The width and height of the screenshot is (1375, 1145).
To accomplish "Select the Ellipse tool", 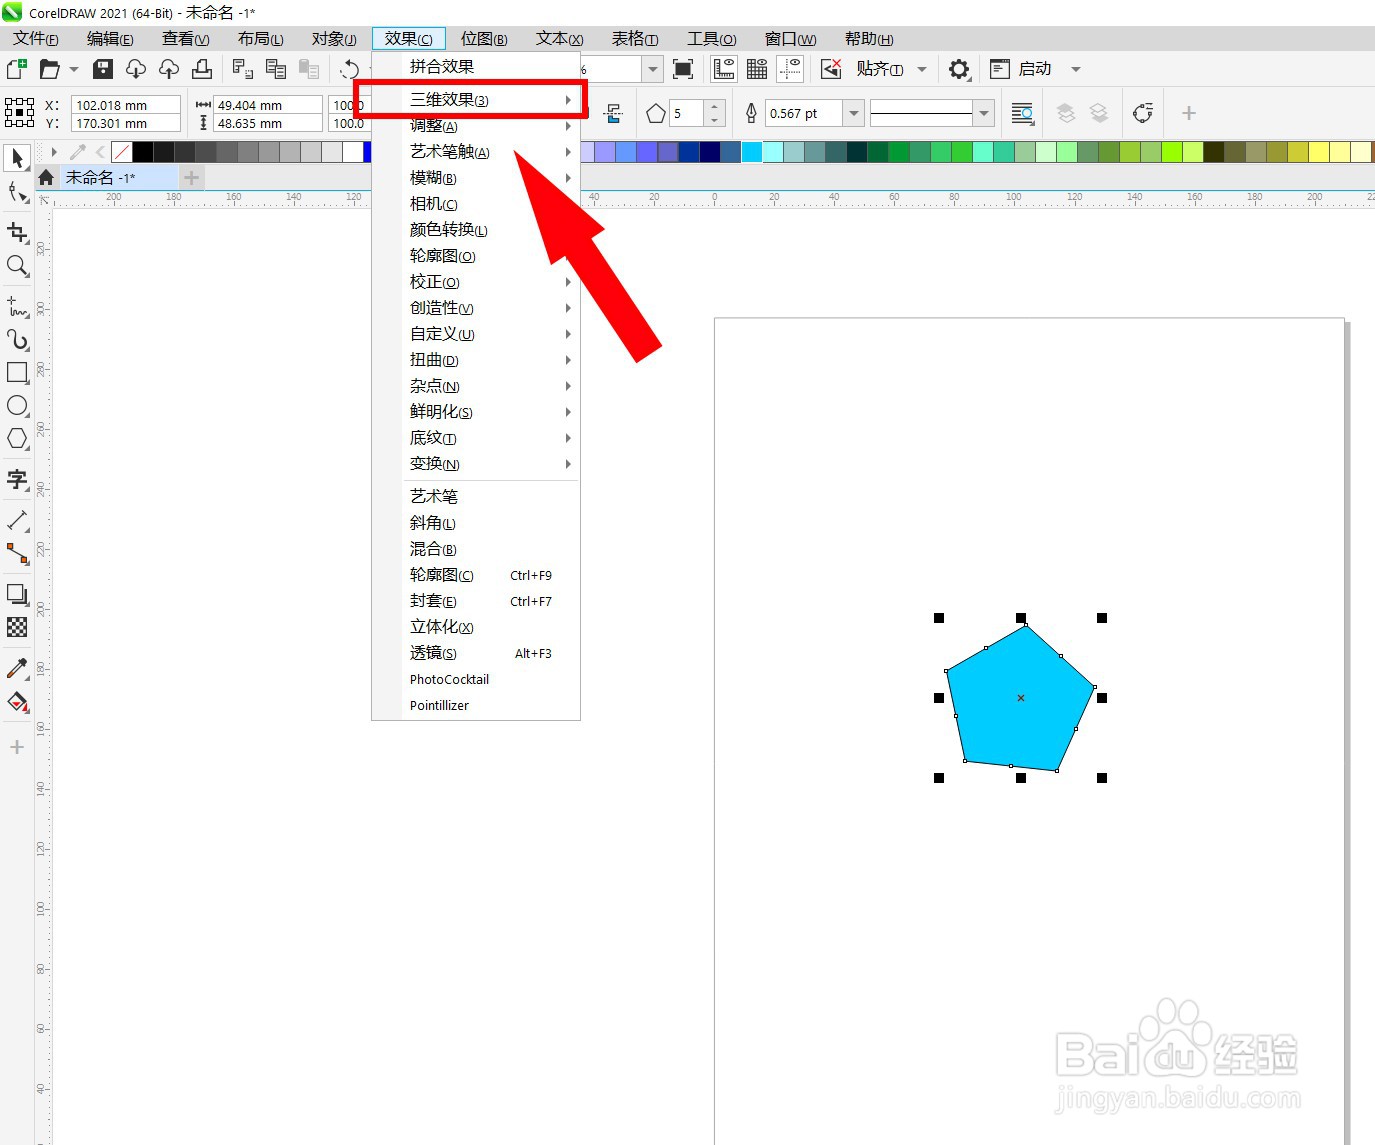I will (x=17, y=405).
